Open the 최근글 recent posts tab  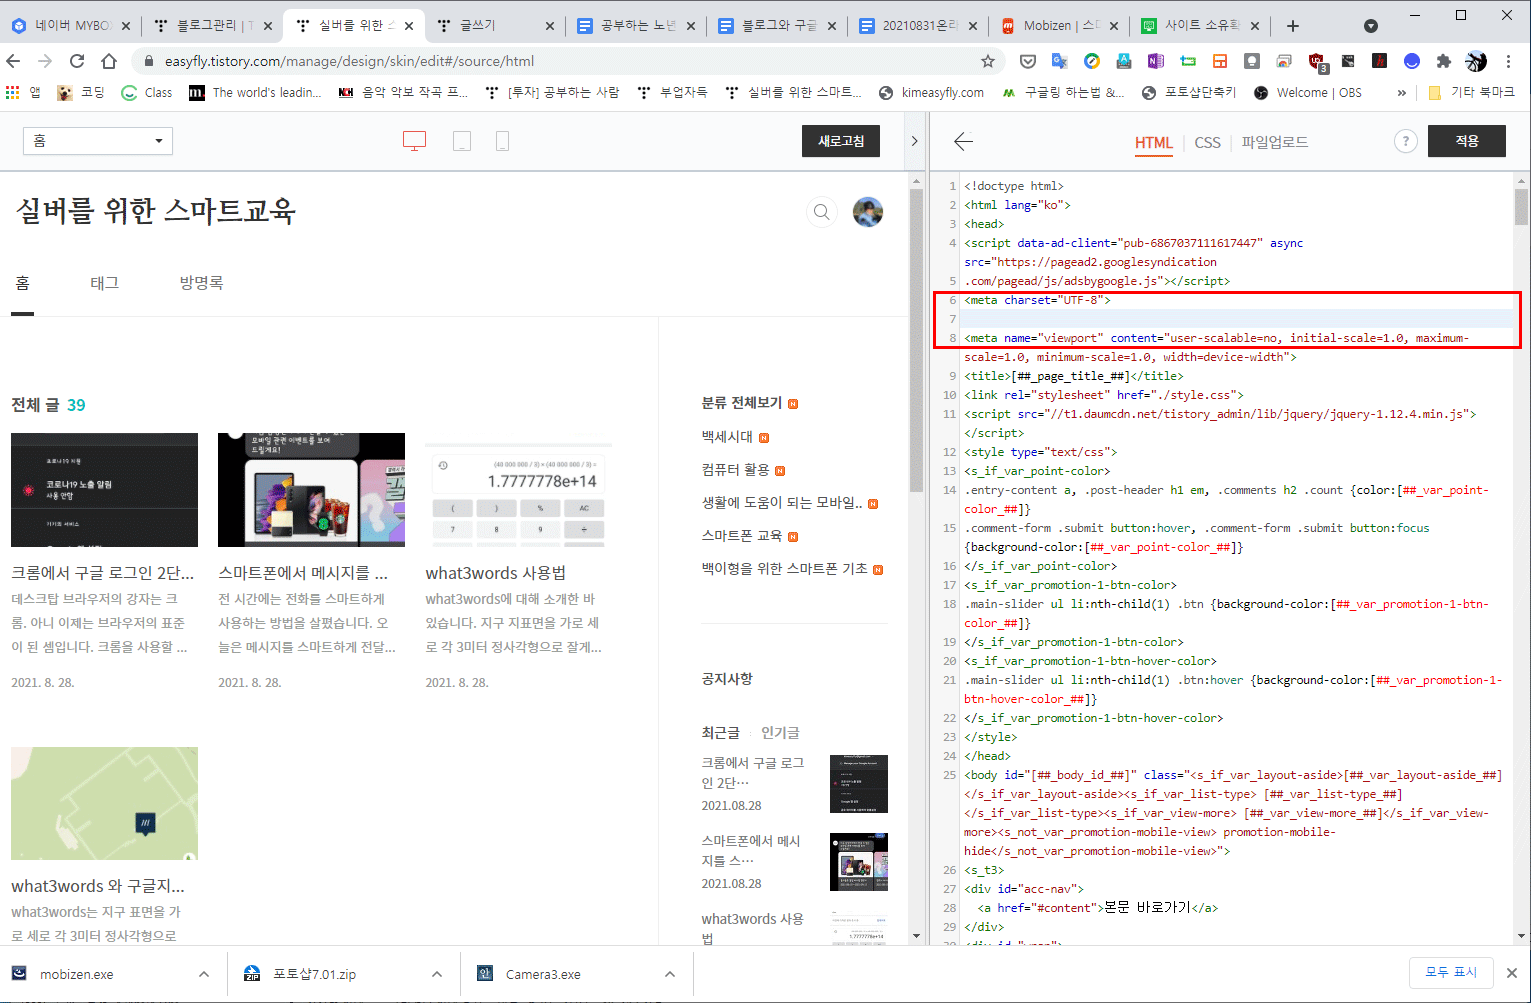[x=720, y=733]
